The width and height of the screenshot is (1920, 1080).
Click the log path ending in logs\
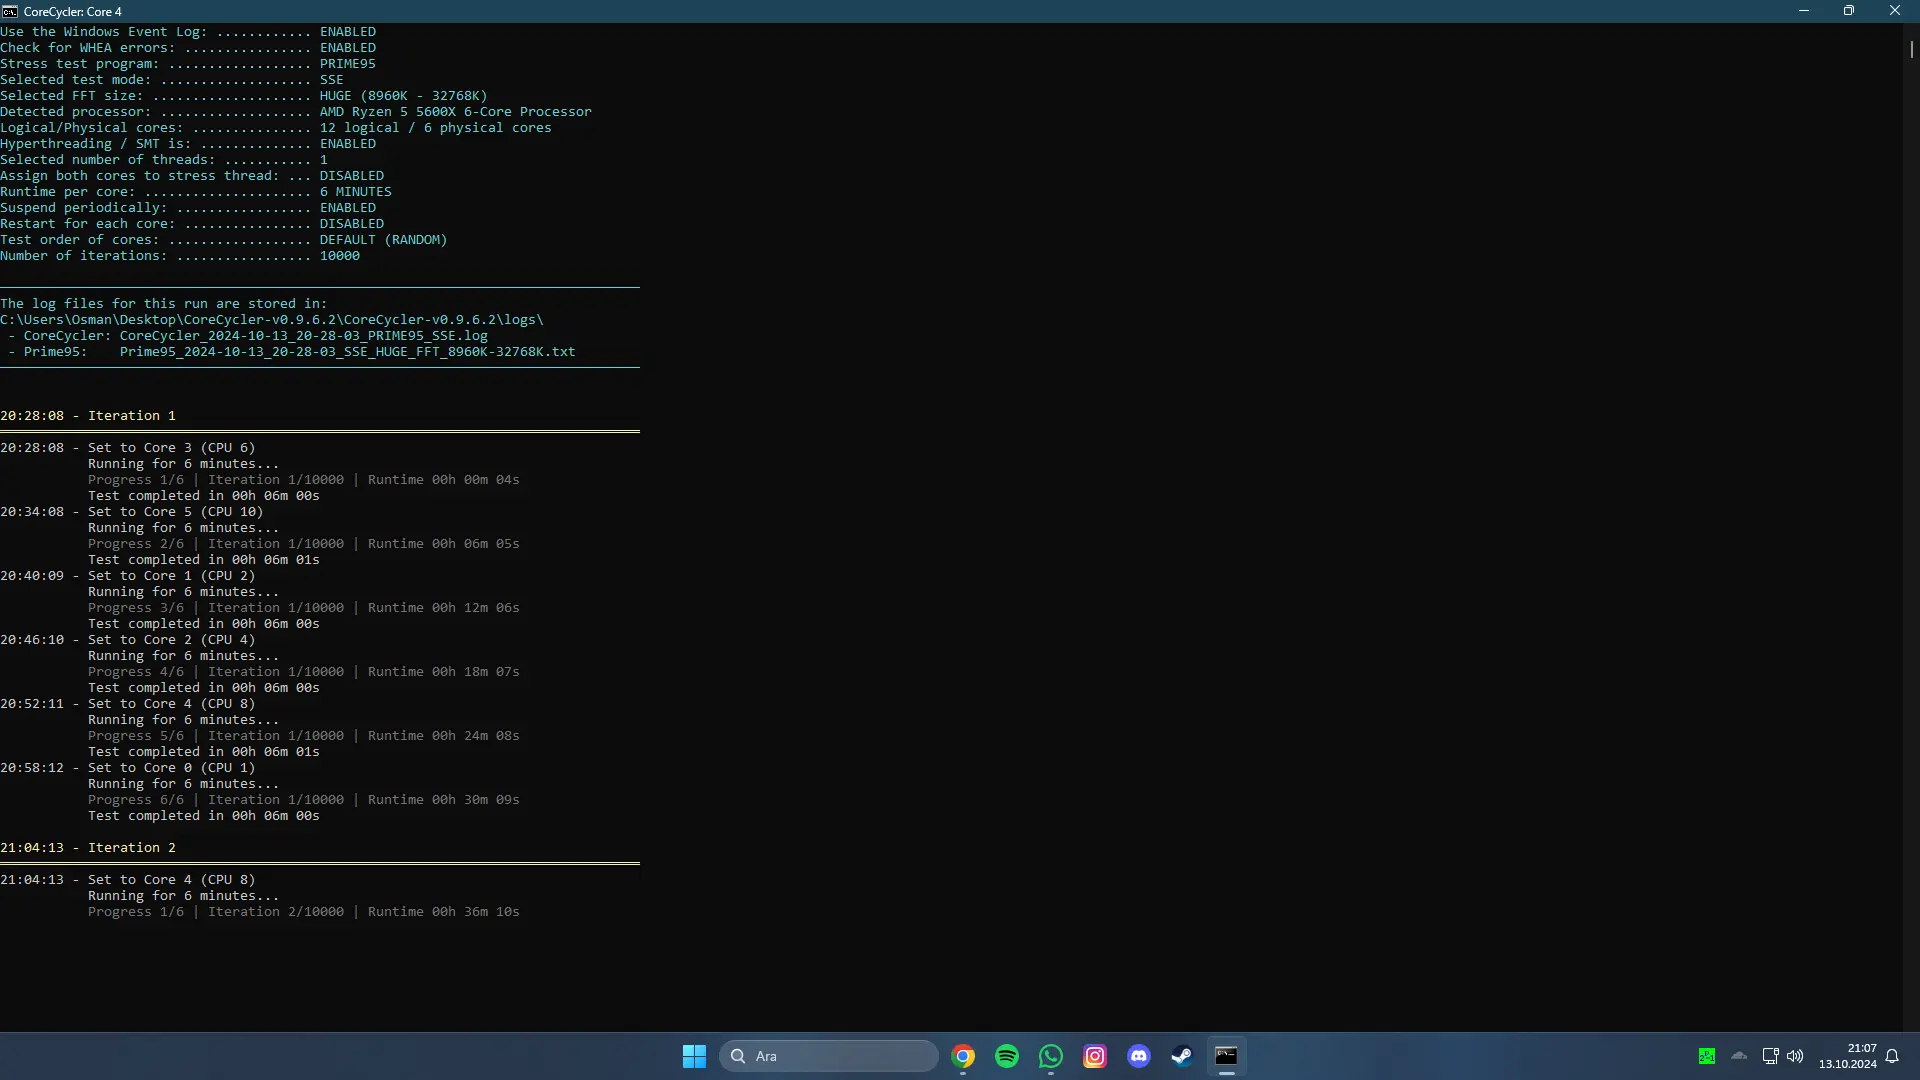coord(272,320)
